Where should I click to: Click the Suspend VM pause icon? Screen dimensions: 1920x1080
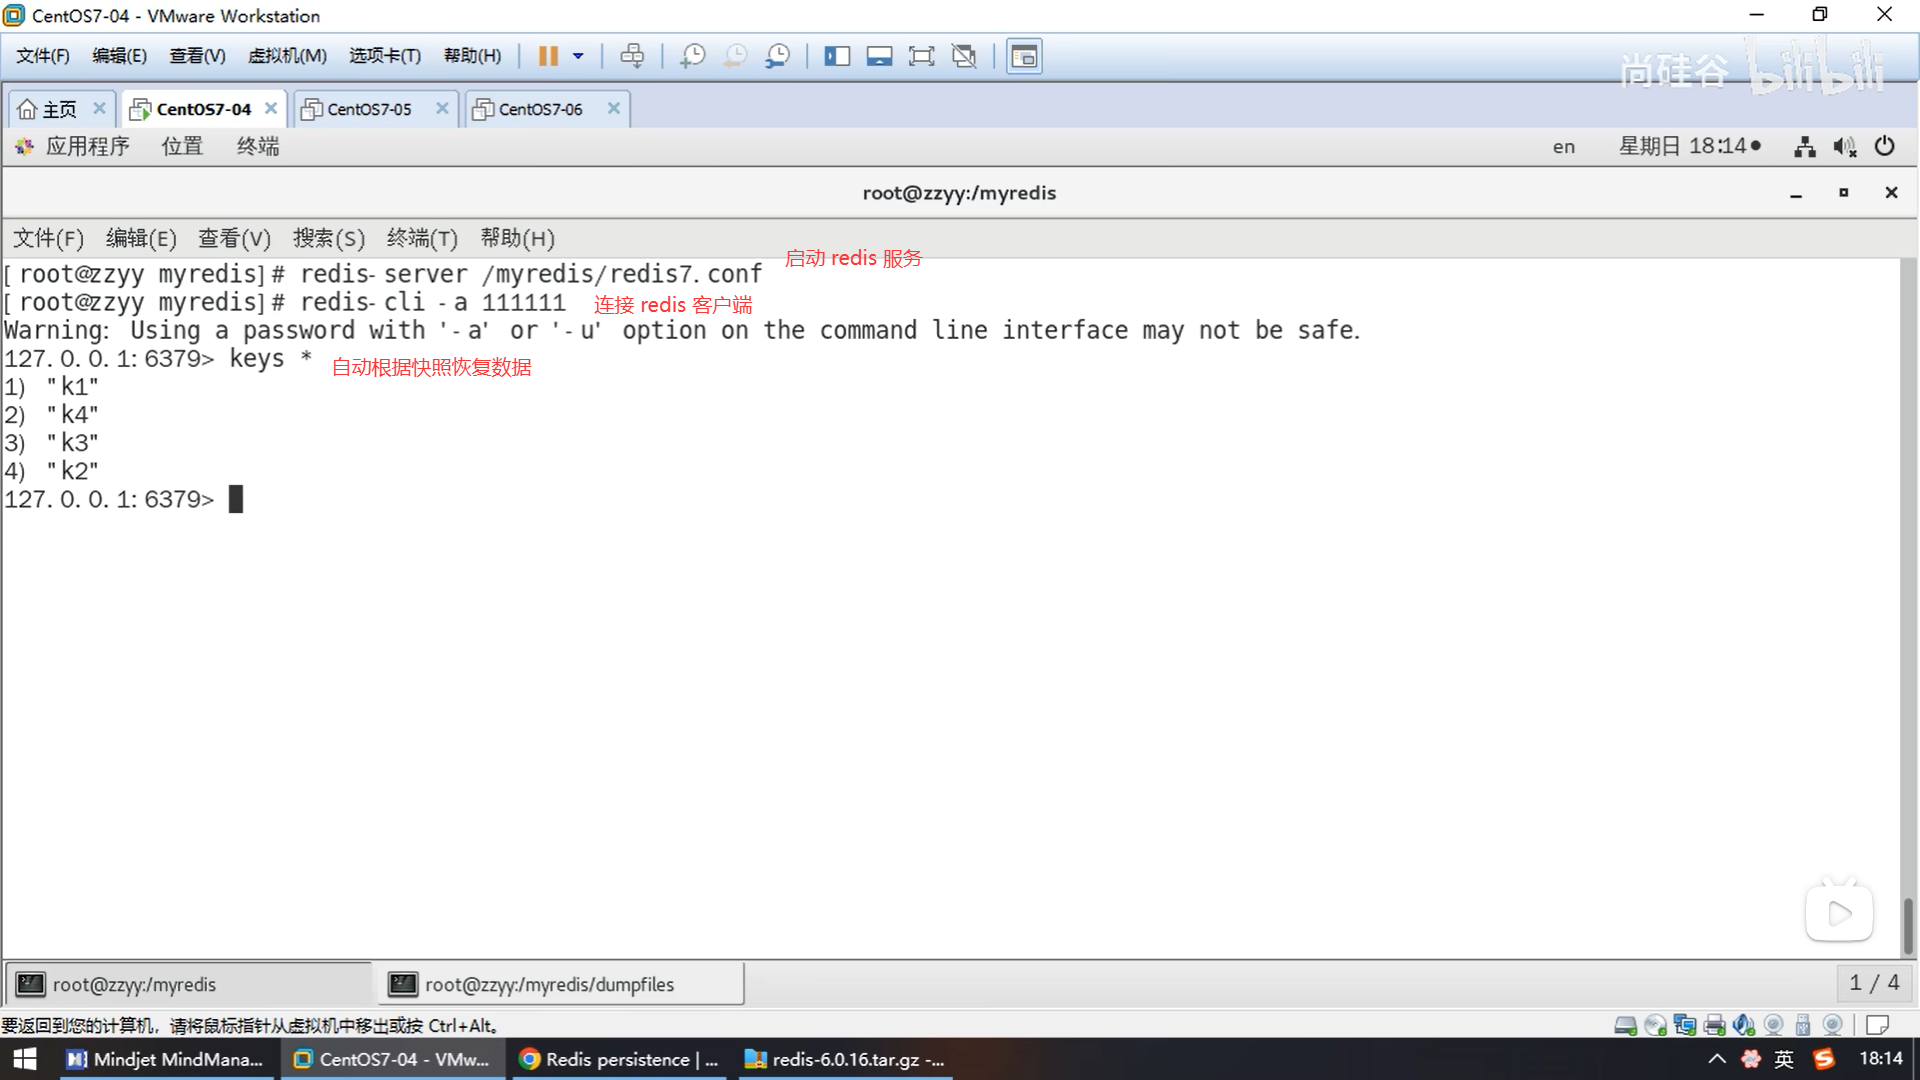[547, 56]
